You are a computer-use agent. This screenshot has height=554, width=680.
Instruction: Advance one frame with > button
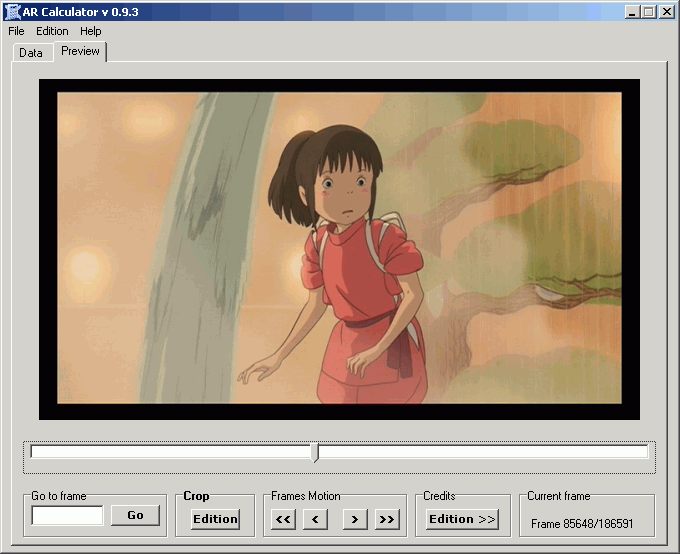355,519
